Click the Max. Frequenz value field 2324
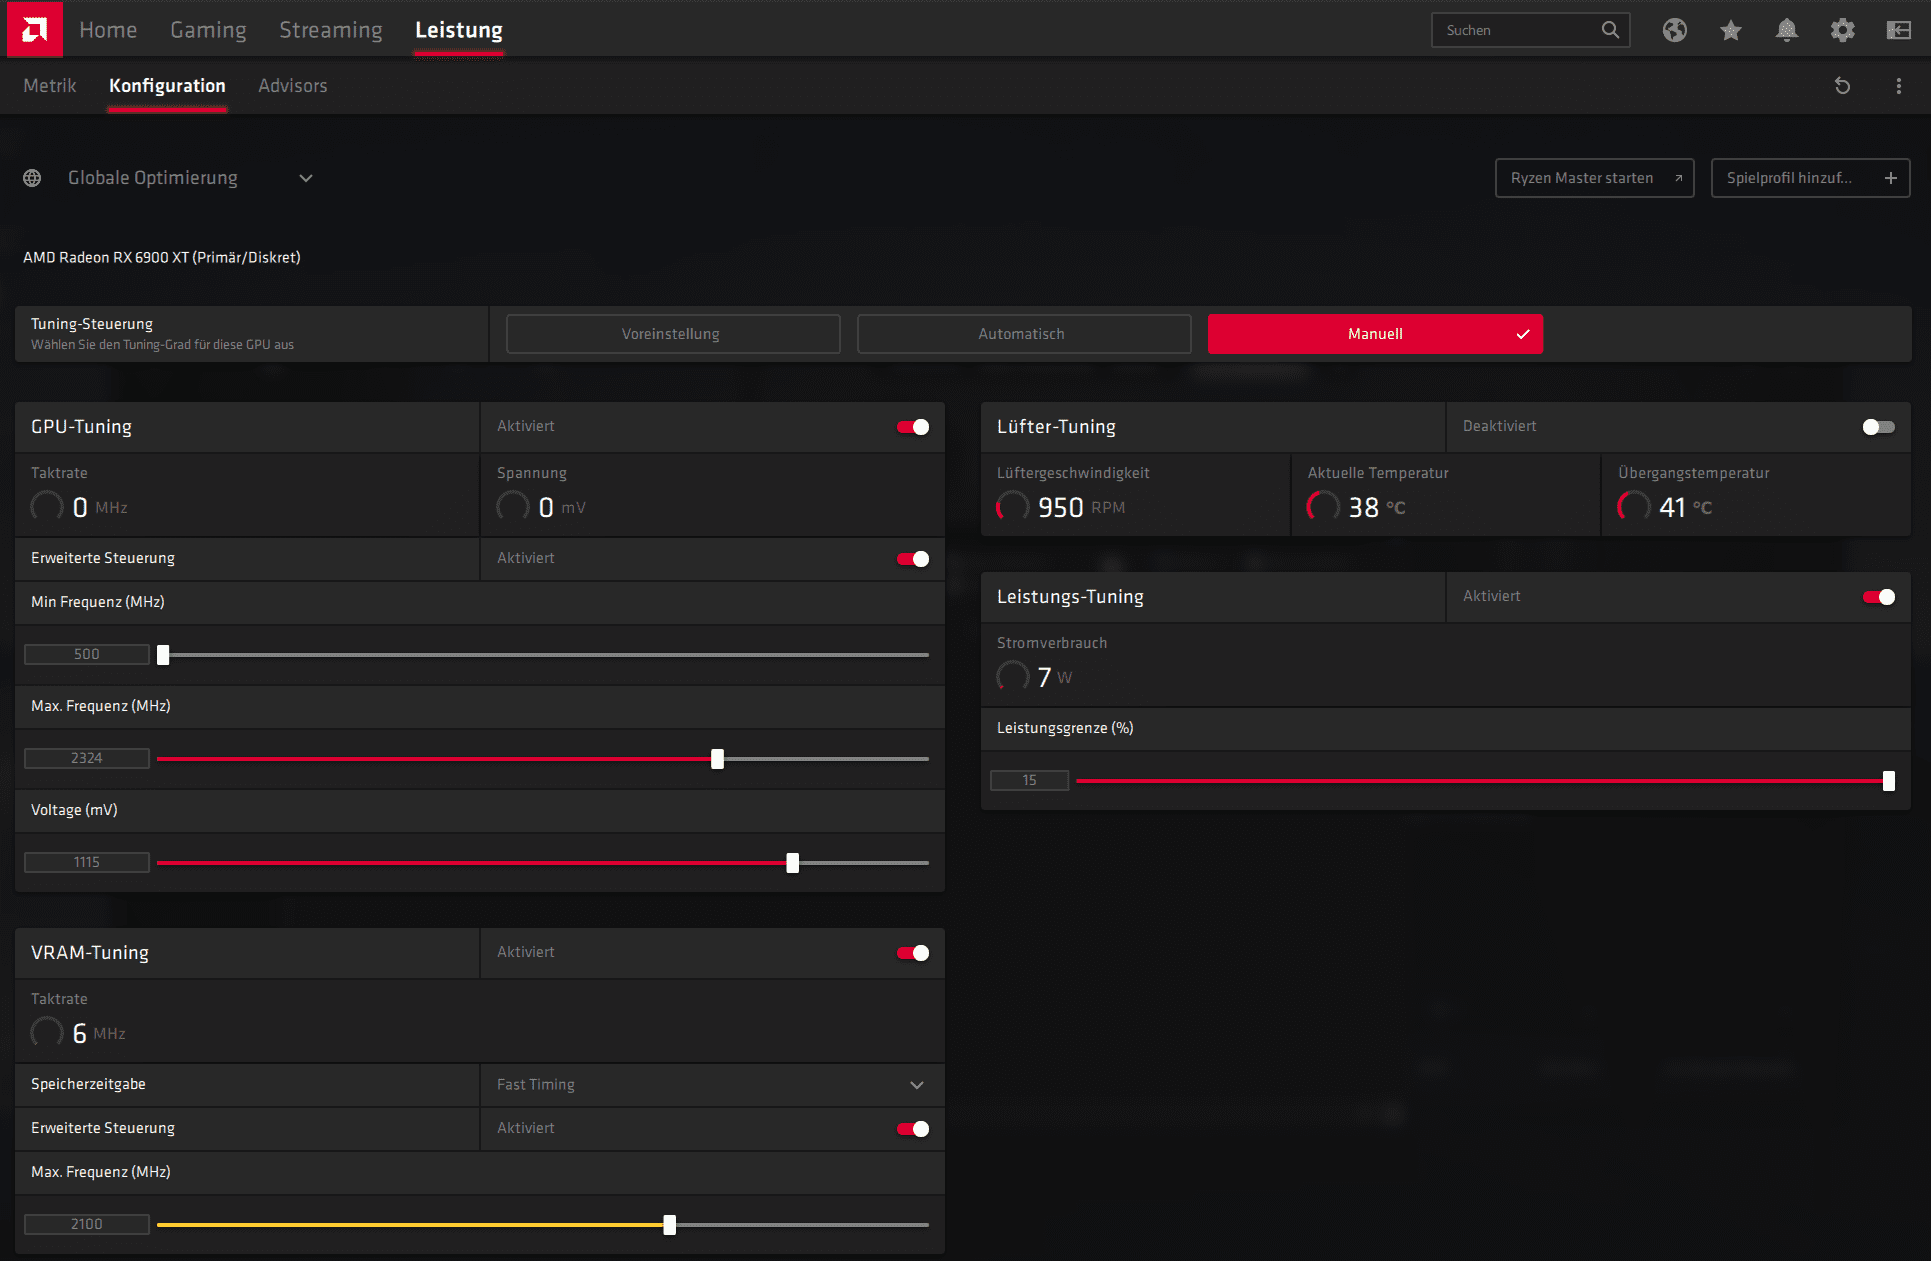This screenshot has width=1931, height=1261. click(87, 758)
